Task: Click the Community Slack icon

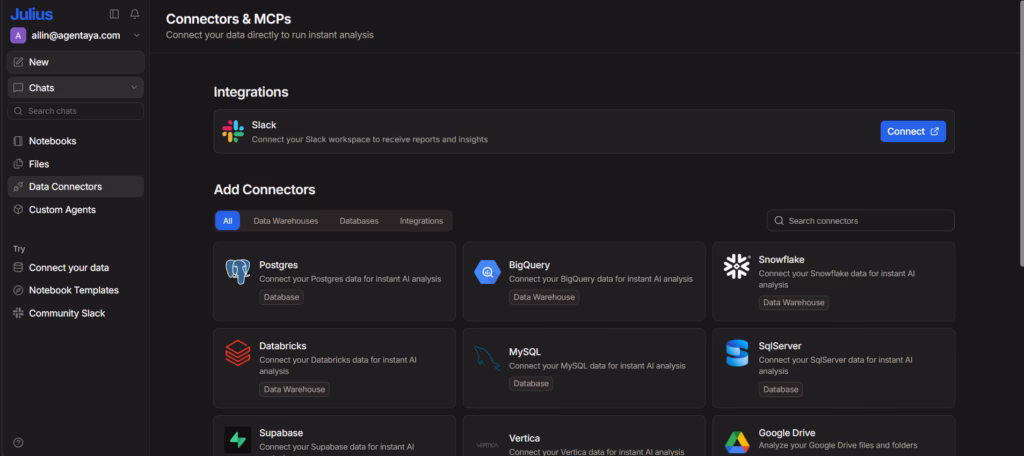Action: (x=18, y=313)
